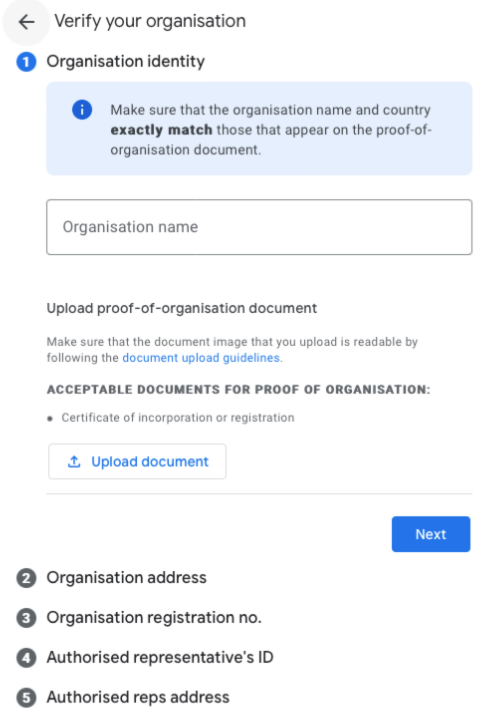Open the document upload guidelines link

pos(201,358)
